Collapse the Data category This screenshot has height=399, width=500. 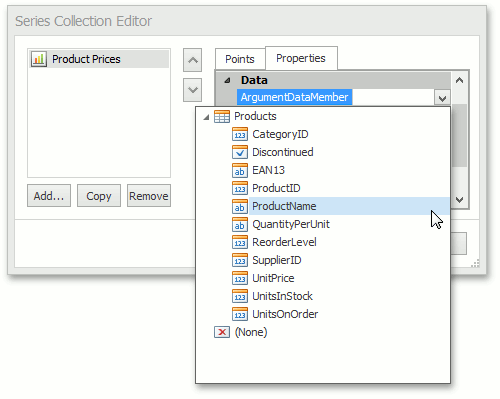[x=227, y=80]
